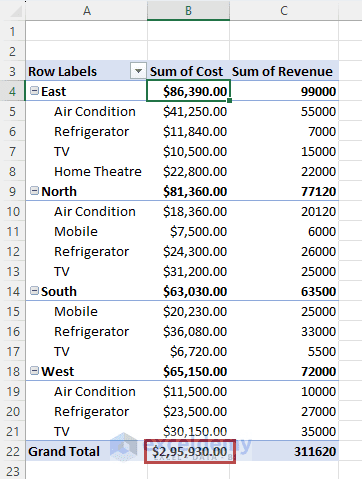Select column B header
The width and height of the screenshot is (362, 479).
tap(188, 11)
